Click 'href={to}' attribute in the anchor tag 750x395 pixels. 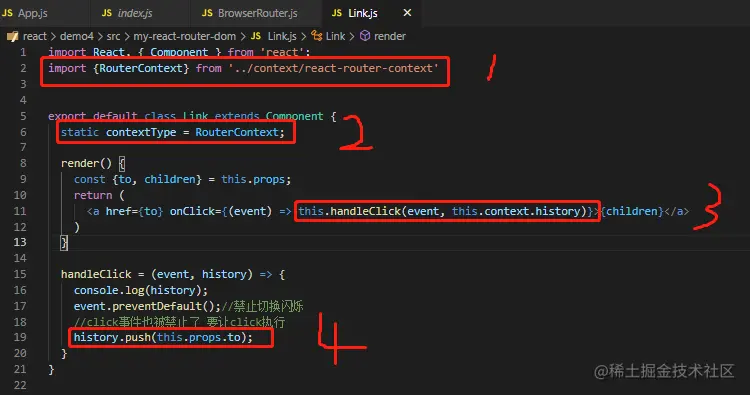click(x=134, y=211)
